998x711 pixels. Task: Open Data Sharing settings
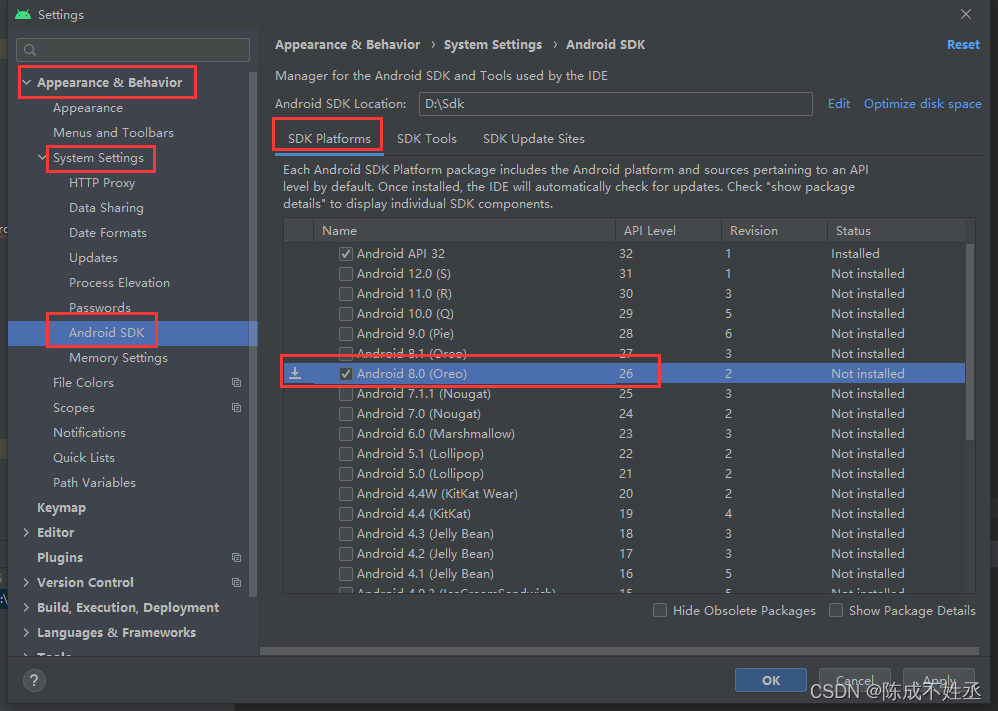click(106, 208)
